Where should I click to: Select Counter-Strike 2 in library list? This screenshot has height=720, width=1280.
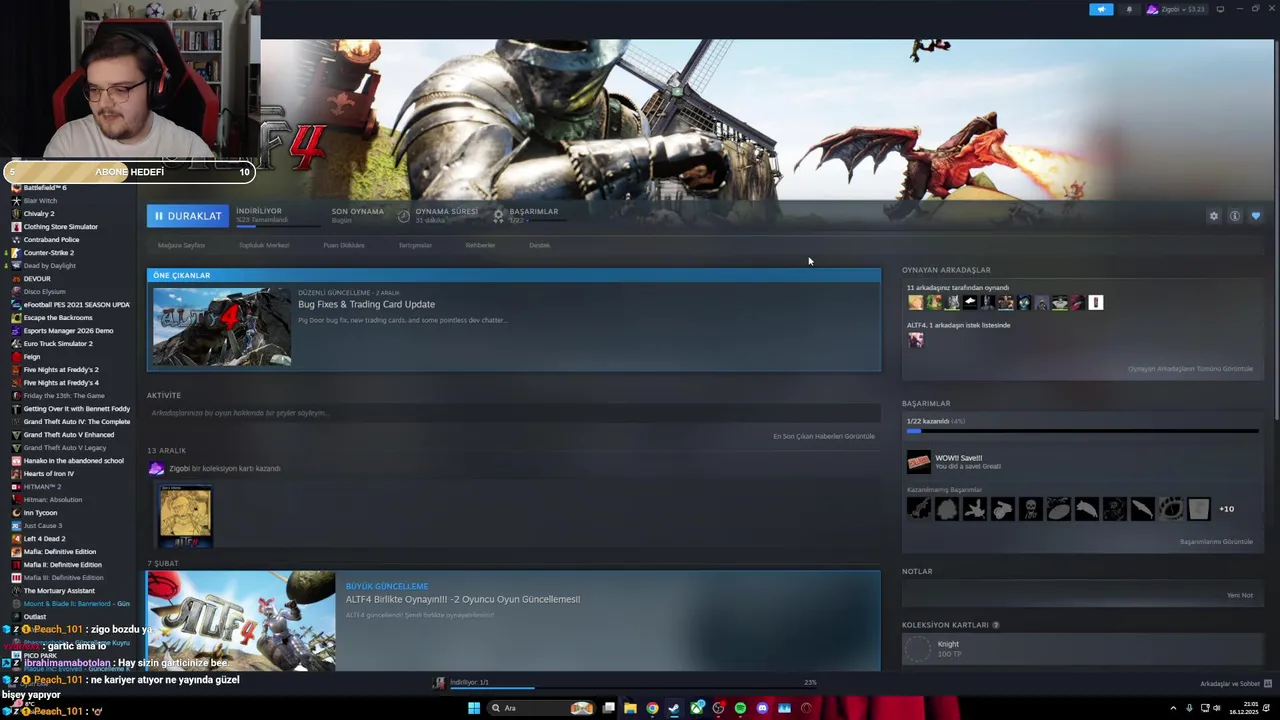(x=49, y=252)
